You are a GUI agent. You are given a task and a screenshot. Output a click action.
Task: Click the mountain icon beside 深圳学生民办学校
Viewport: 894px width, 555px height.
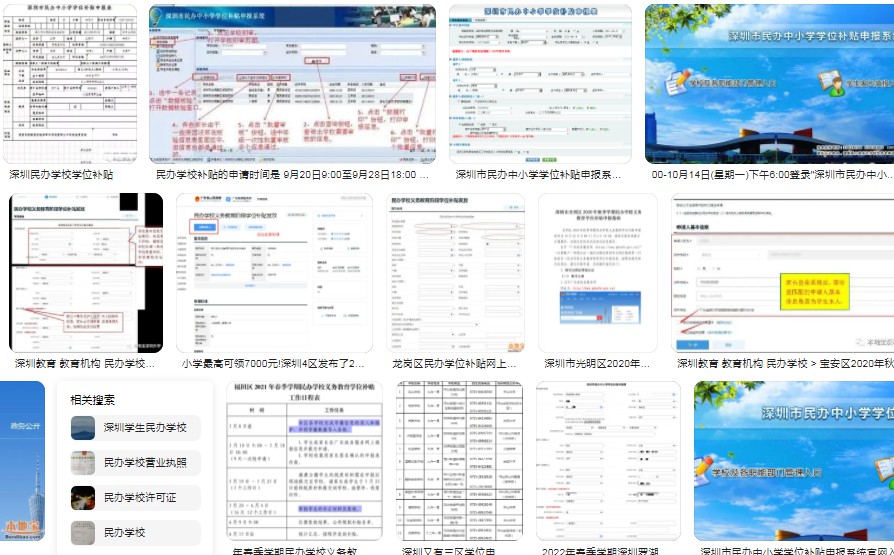click(x=83, y=428)
